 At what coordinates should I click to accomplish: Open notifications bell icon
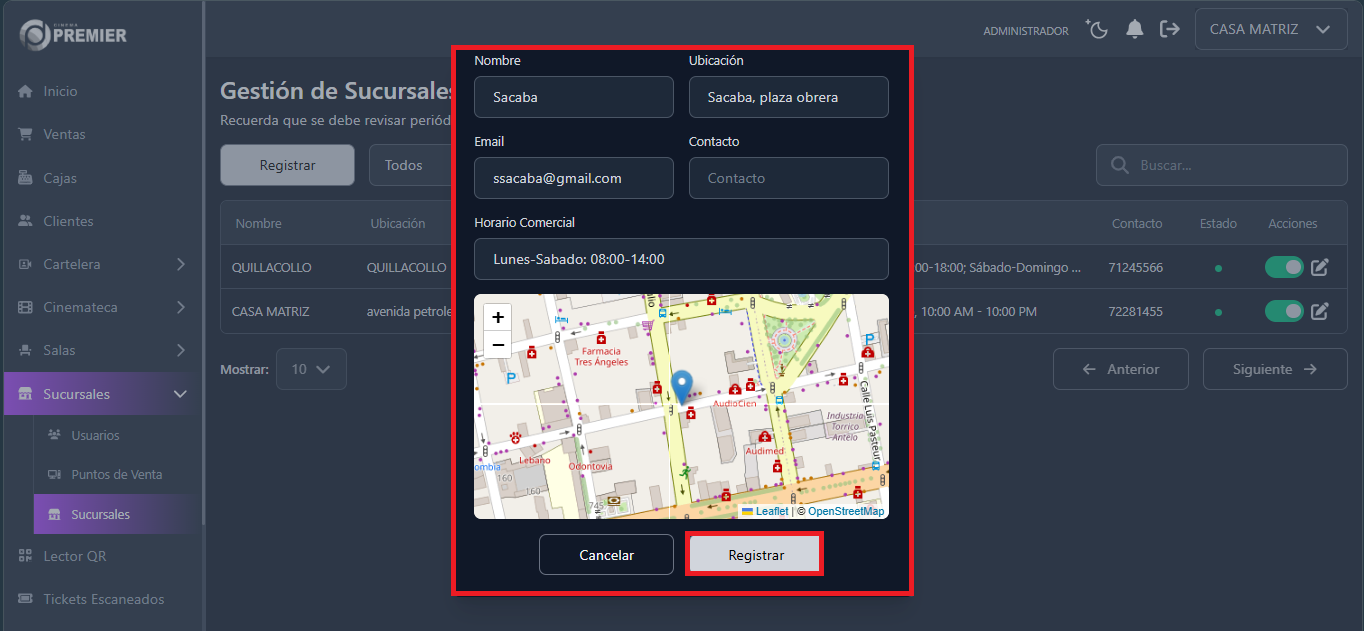(x=1134, y=30)
